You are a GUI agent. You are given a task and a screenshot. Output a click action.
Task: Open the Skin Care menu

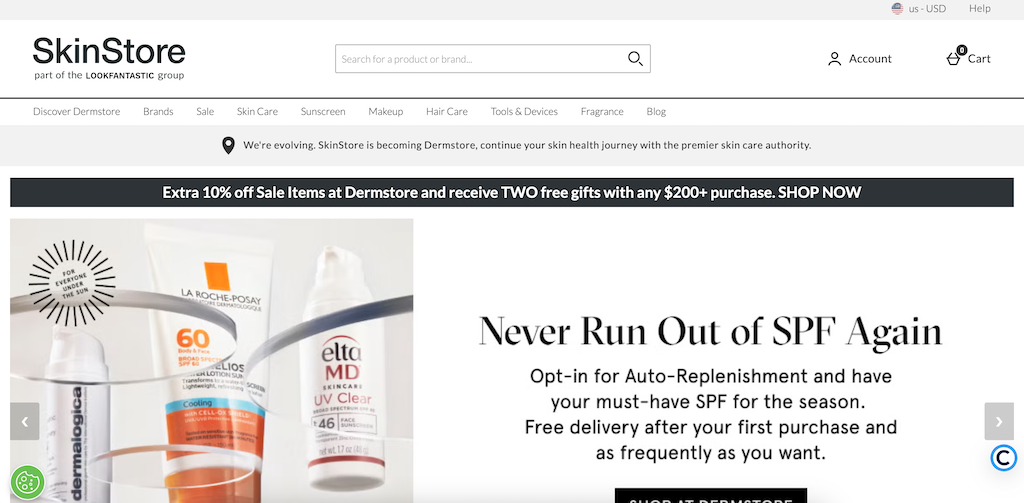257,112
